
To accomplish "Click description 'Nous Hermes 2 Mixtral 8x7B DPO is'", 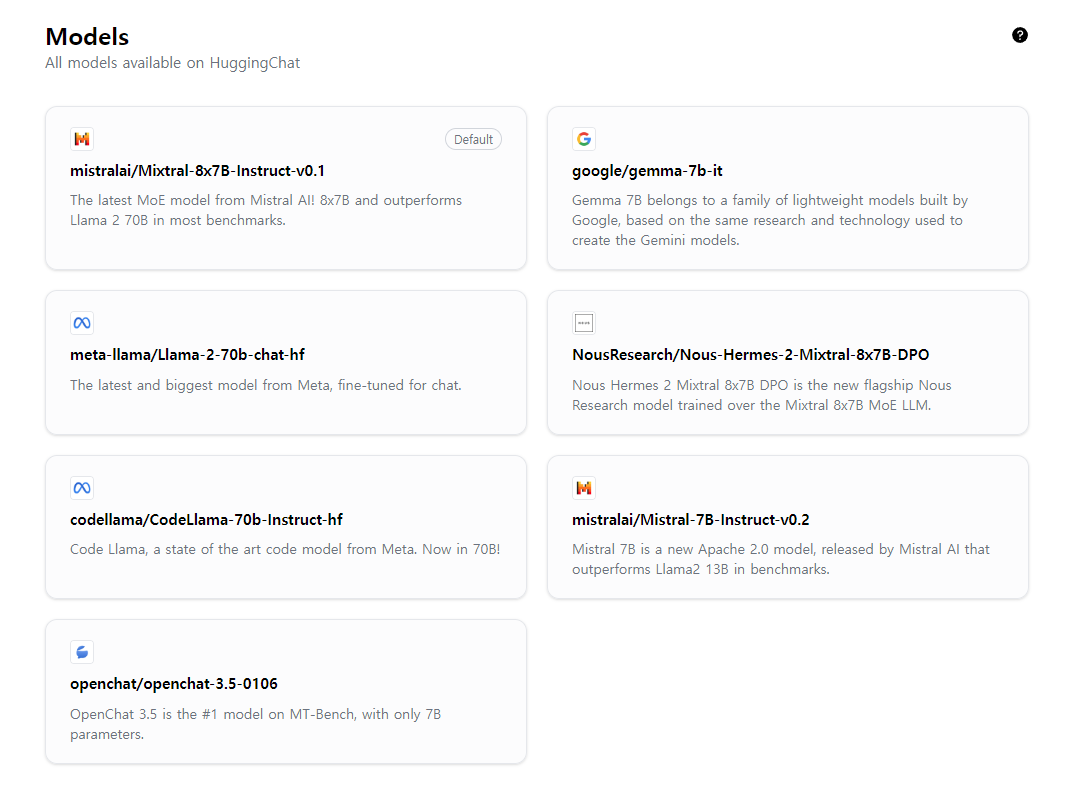I will point(762,395).
